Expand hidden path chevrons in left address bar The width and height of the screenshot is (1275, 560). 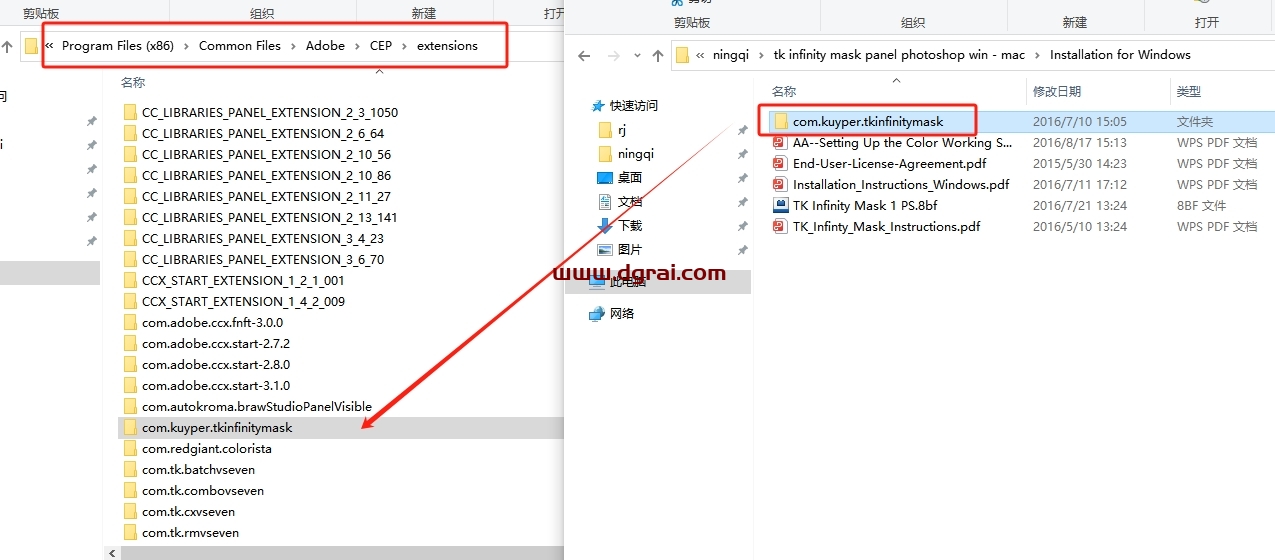coord(49,46)
